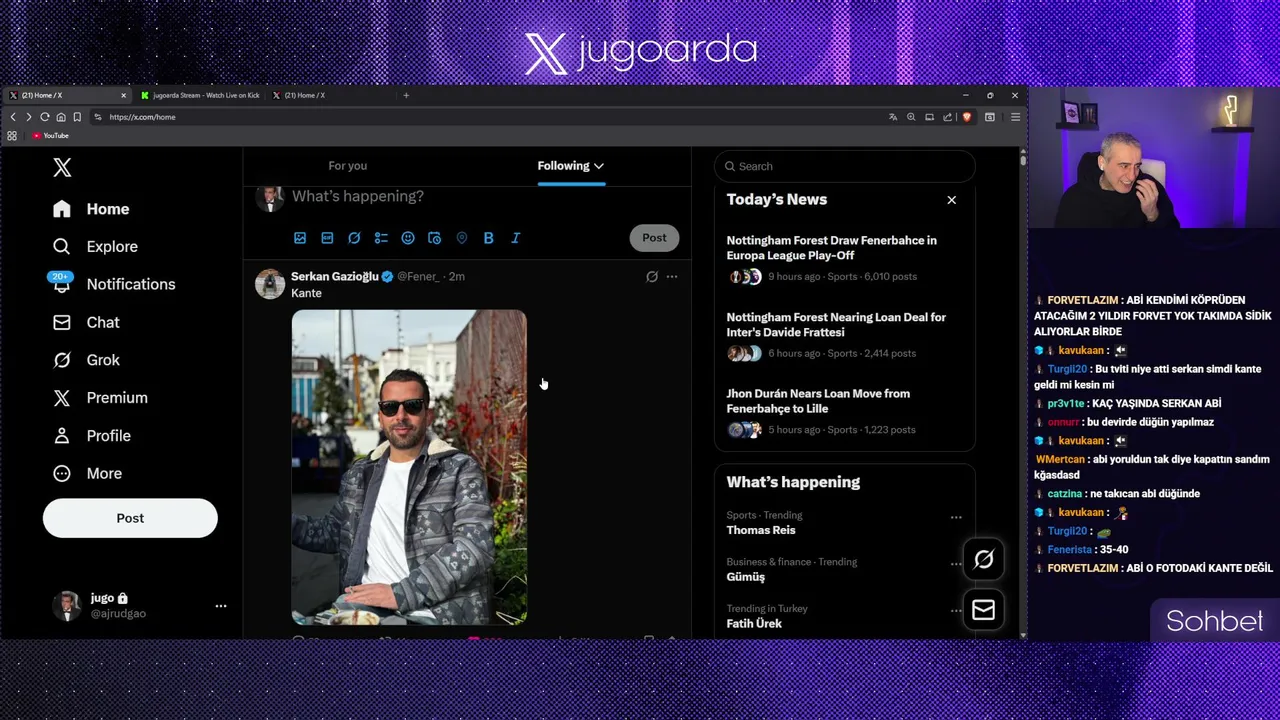This screenshot has width=1280, height=720.
Task: Go to Profile in the sidebar
Action: pyautogui.click(x=92, y=436)
